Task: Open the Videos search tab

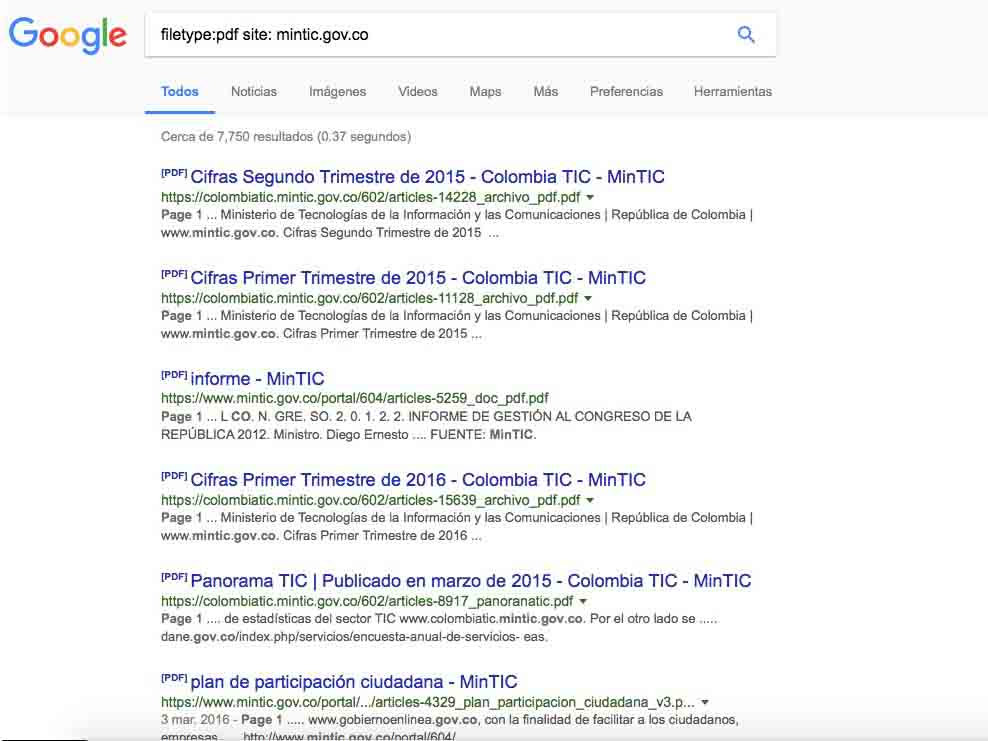Action: pos(417,91)
